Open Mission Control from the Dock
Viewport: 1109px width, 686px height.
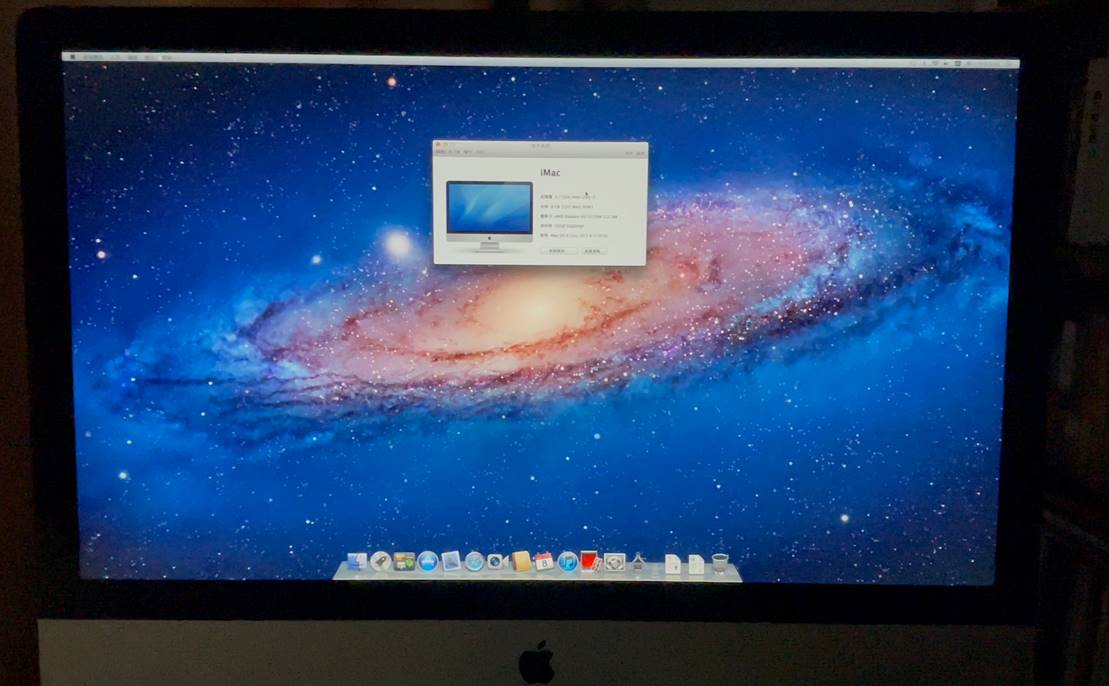point(404,562)
